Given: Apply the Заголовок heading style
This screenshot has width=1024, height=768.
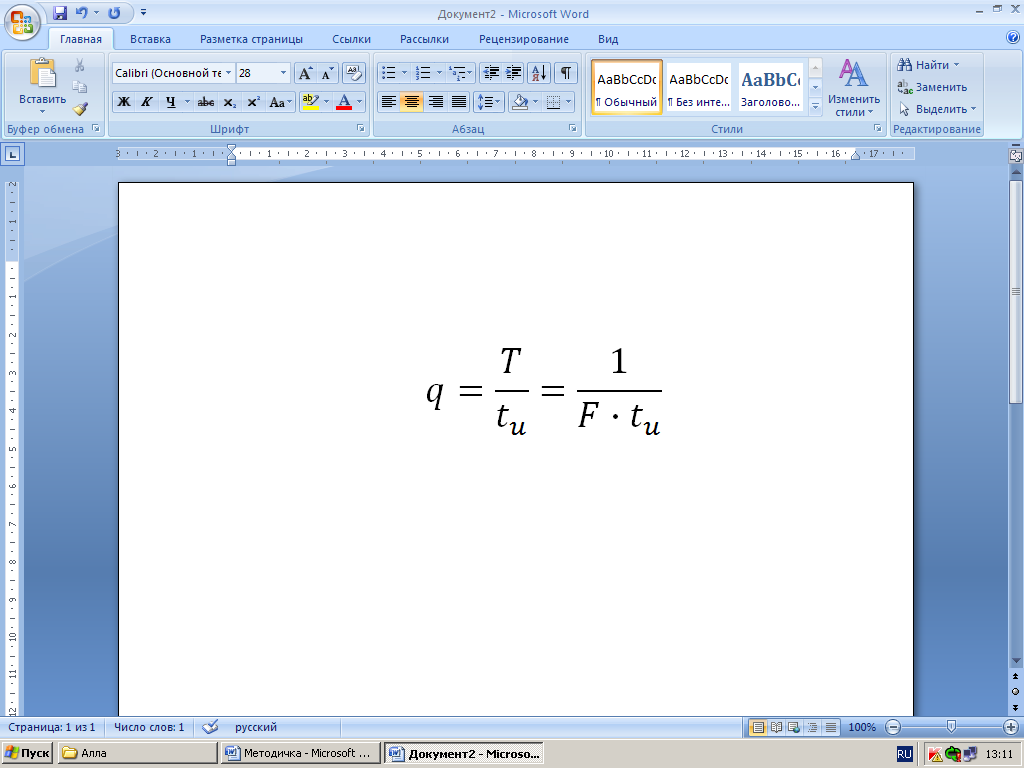Looking at the screenshot, I should (x=771, y=87).
